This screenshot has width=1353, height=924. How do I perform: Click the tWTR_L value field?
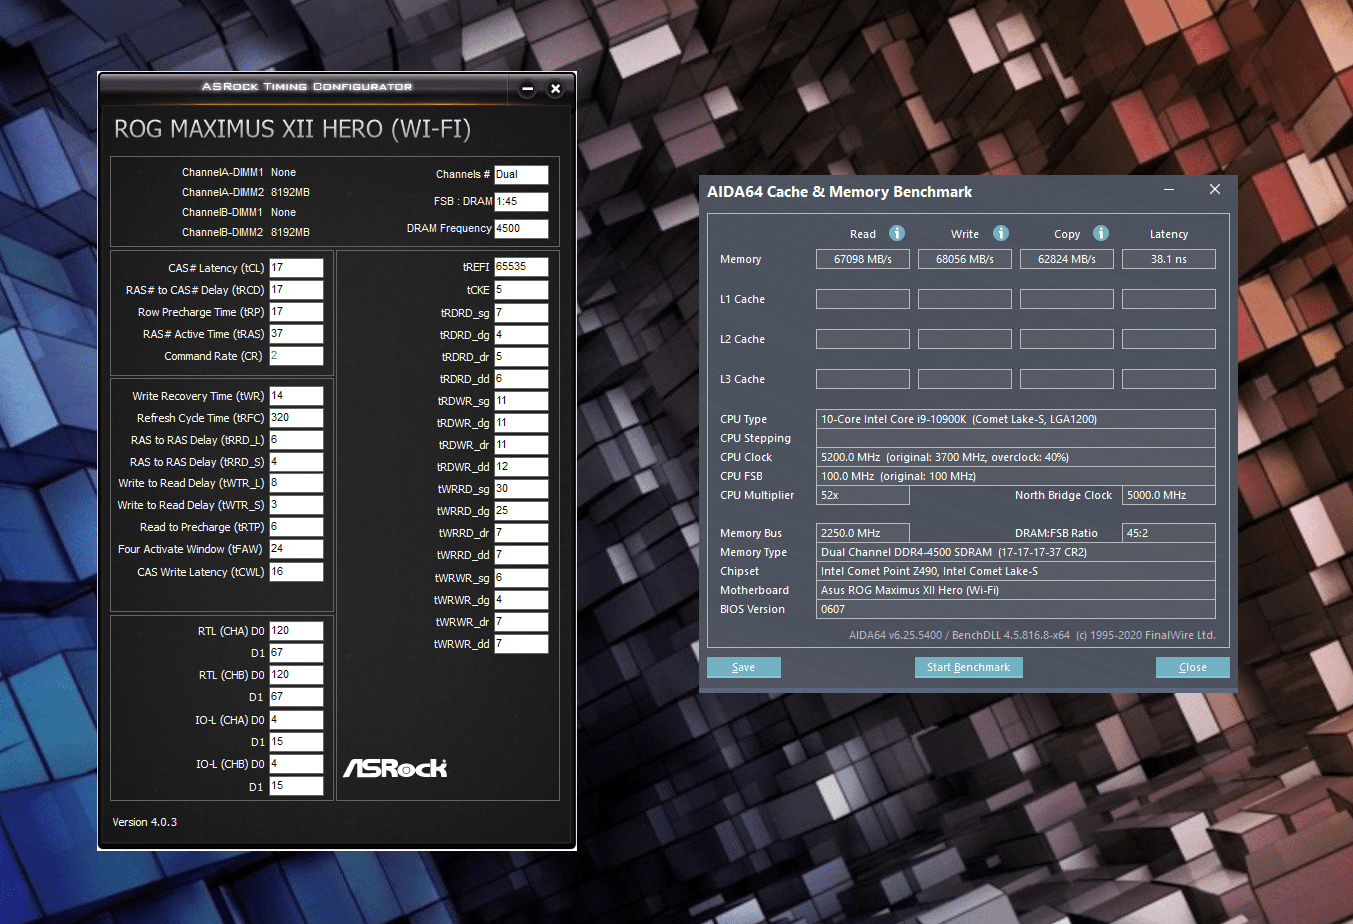pyautogui.click(x=296, y=483)
